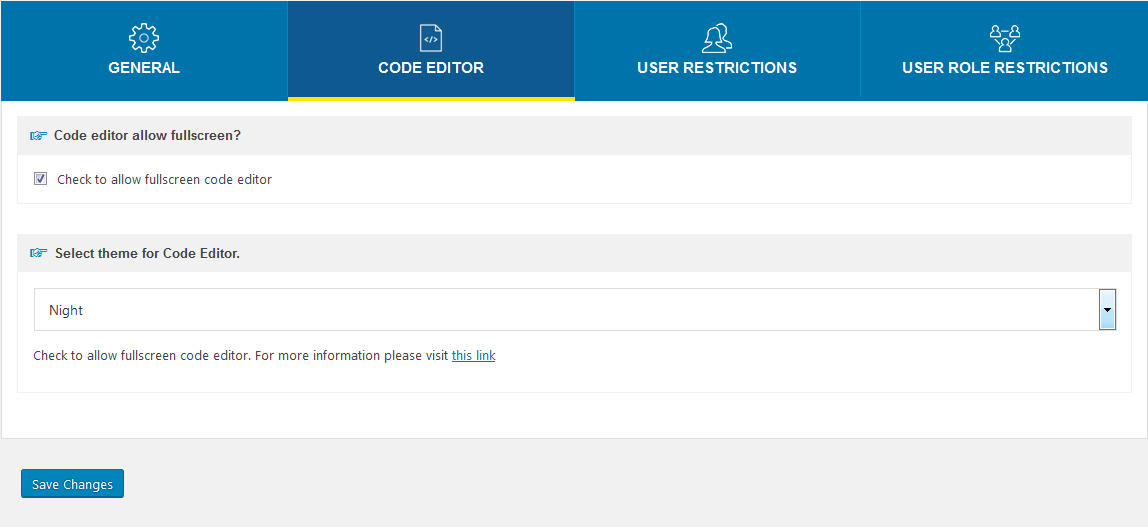This screenshot has width=1148, height=527.
Task: Click the pointing hand icon beside Select theme heading
Action: pyautogui.click(x=38, y=254)
